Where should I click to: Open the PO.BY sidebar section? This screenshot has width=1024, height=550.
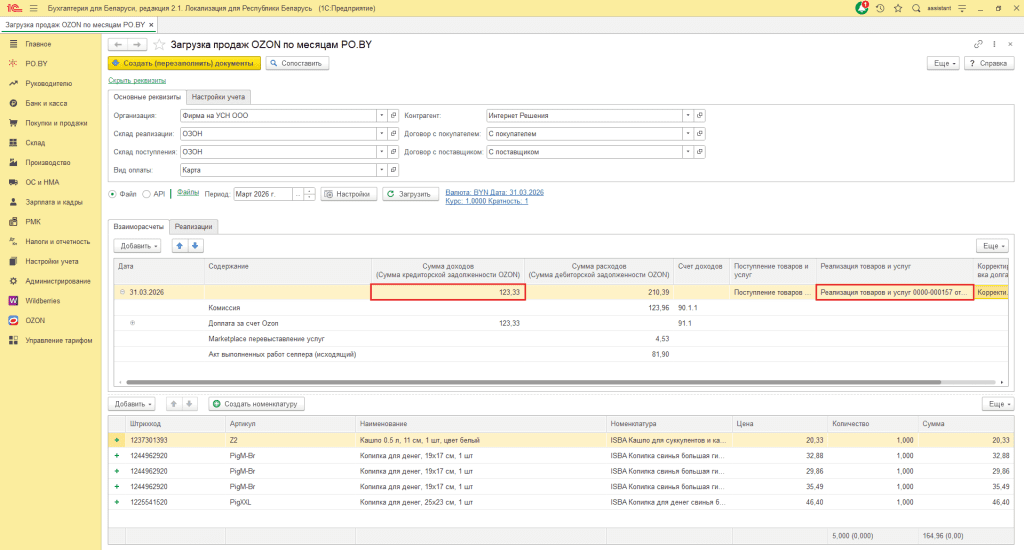[36, 63]
